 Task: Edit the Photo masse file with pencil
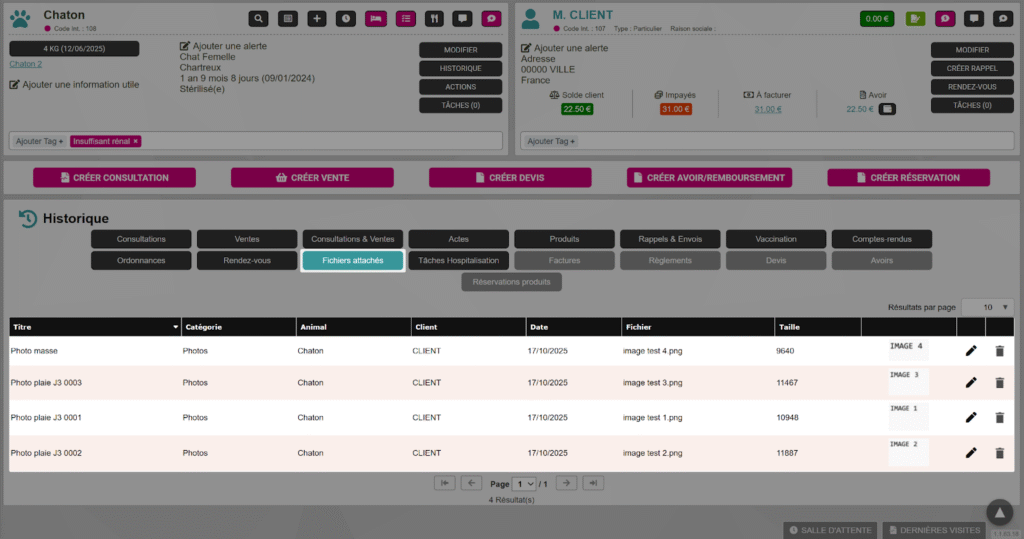tap(970, 351)
